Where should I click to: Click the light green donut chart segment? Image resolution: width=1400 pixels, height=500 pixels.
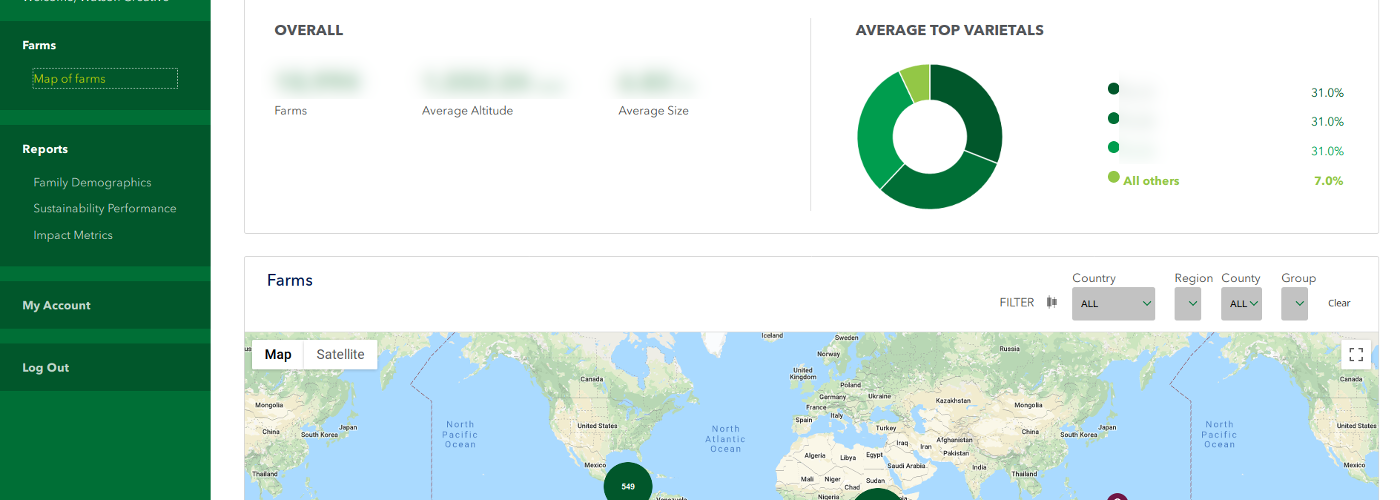tap(916, 83)
